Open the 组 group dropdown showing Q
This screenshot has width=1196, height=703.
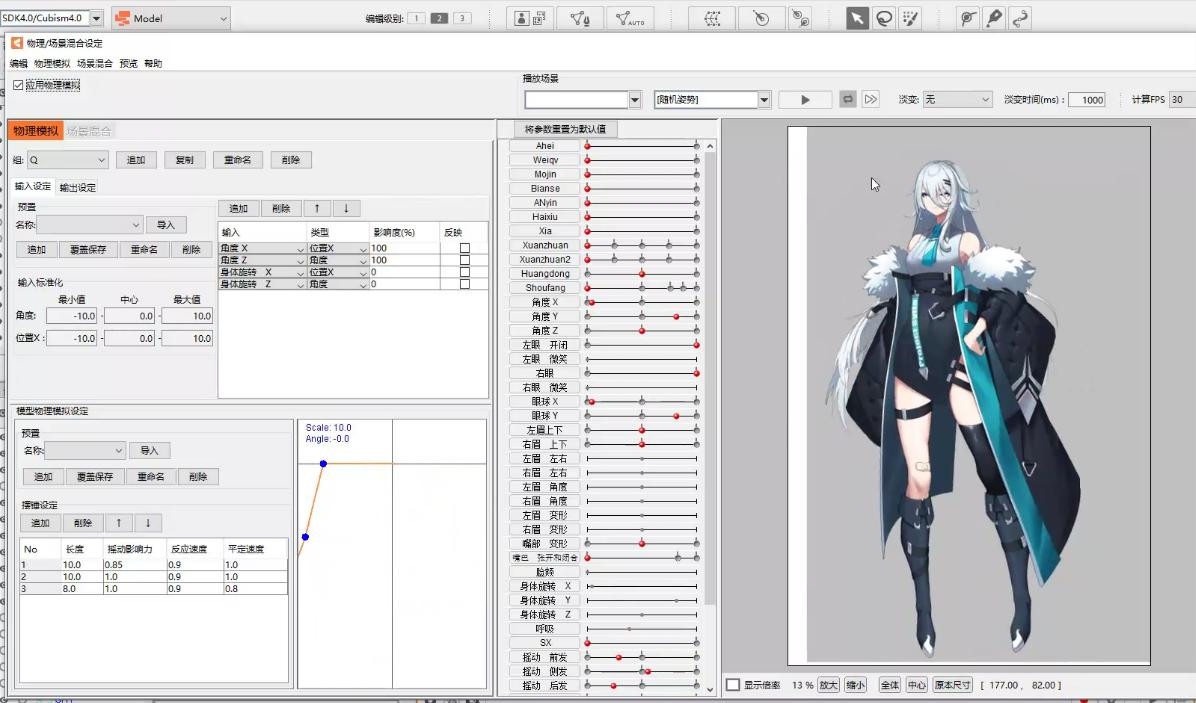[x=67, y=160]
